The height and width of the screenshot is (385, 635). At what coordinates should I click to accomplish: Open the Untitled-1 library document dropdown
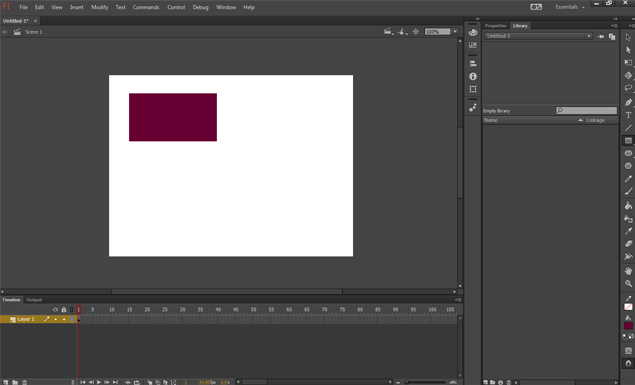[x=538, y=36]
